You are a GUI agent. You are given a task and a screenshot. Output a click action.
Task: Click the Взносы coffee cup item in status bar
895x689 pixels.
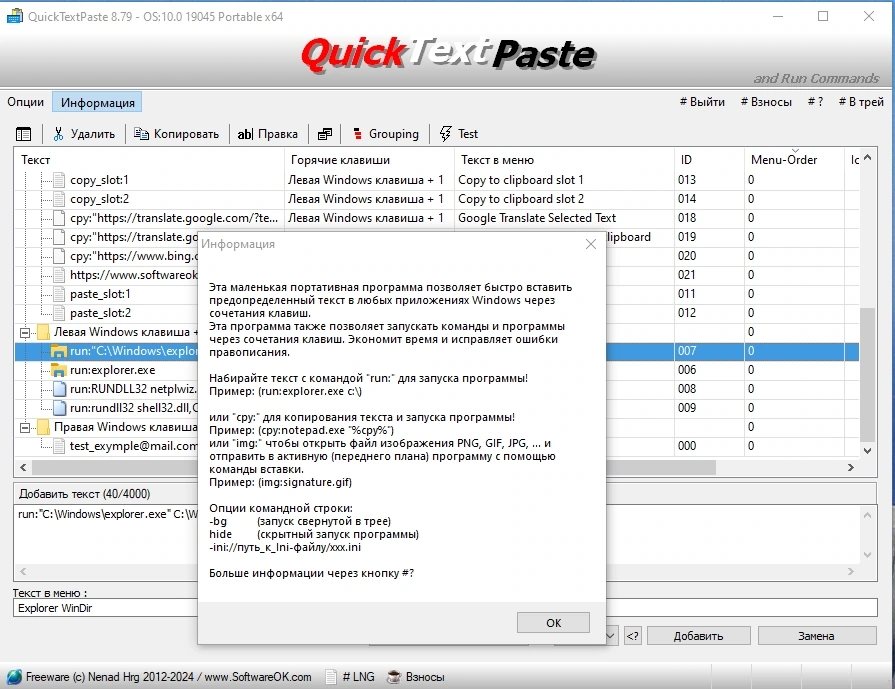(x=416, y=677)
